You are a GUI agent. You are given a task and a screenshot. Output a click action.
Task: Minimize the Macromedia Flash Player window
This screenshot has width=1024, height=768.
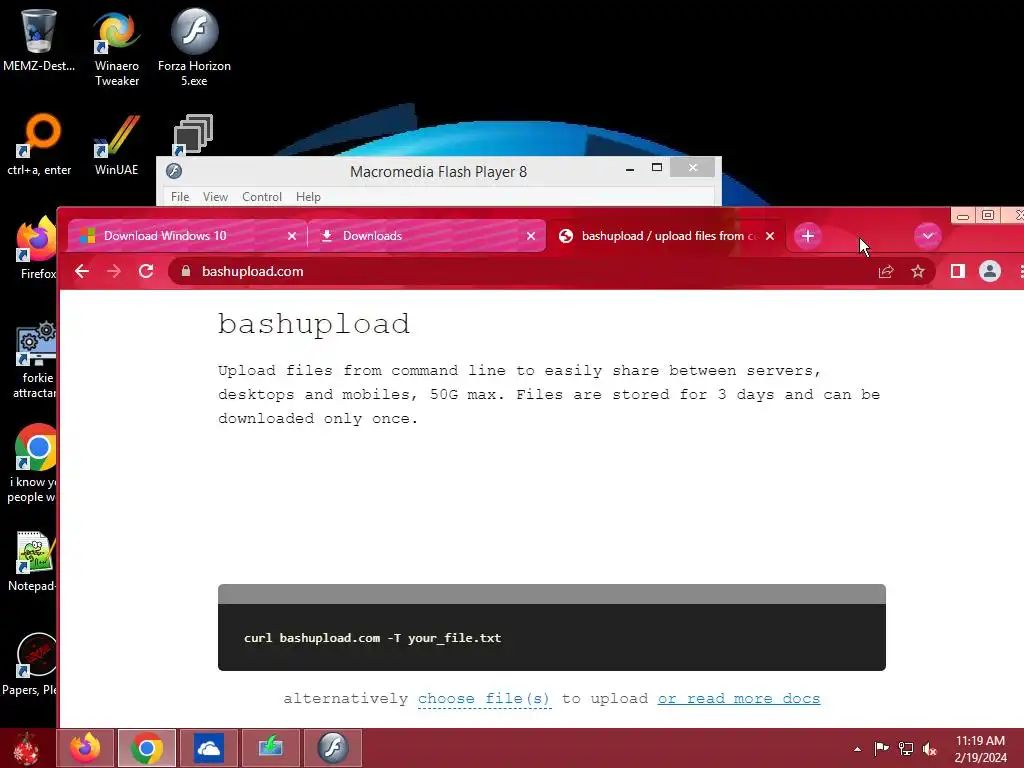tap(630, 168)
